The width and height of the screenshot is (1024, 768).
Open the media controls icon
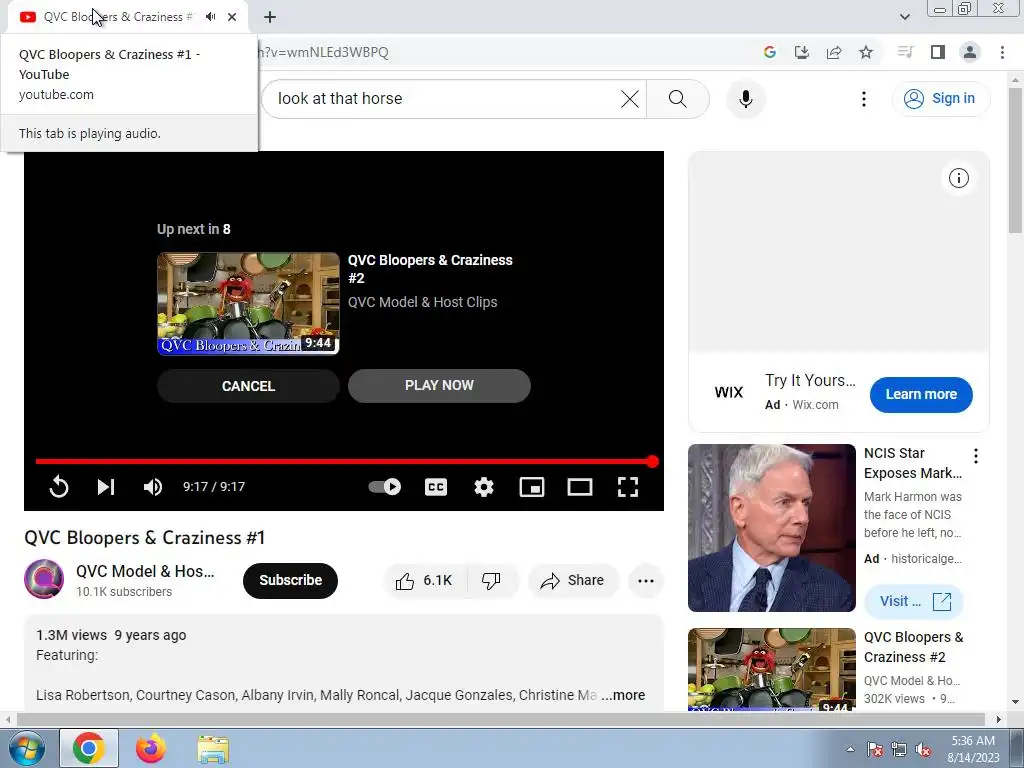tap(905, 52)
